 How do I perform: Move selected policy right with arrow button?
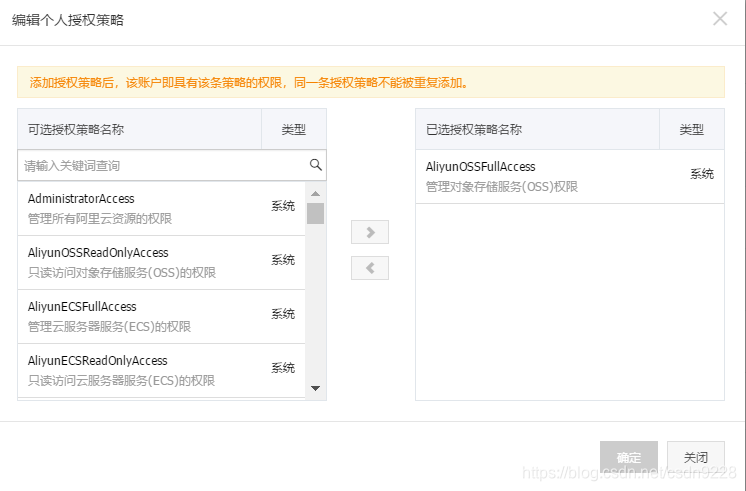370,232
